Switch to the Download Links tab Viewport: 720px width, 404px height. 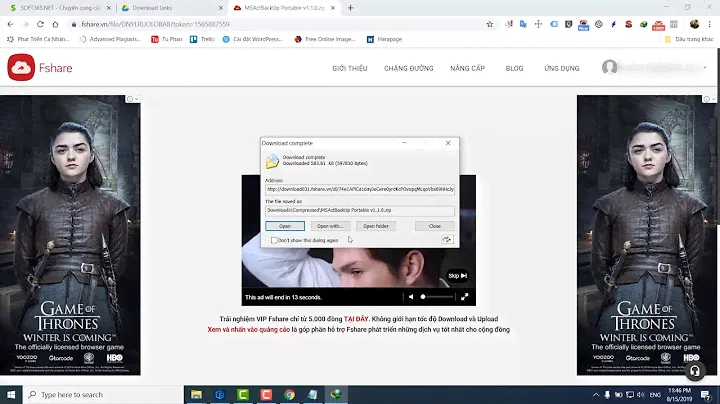coord(165,8)
